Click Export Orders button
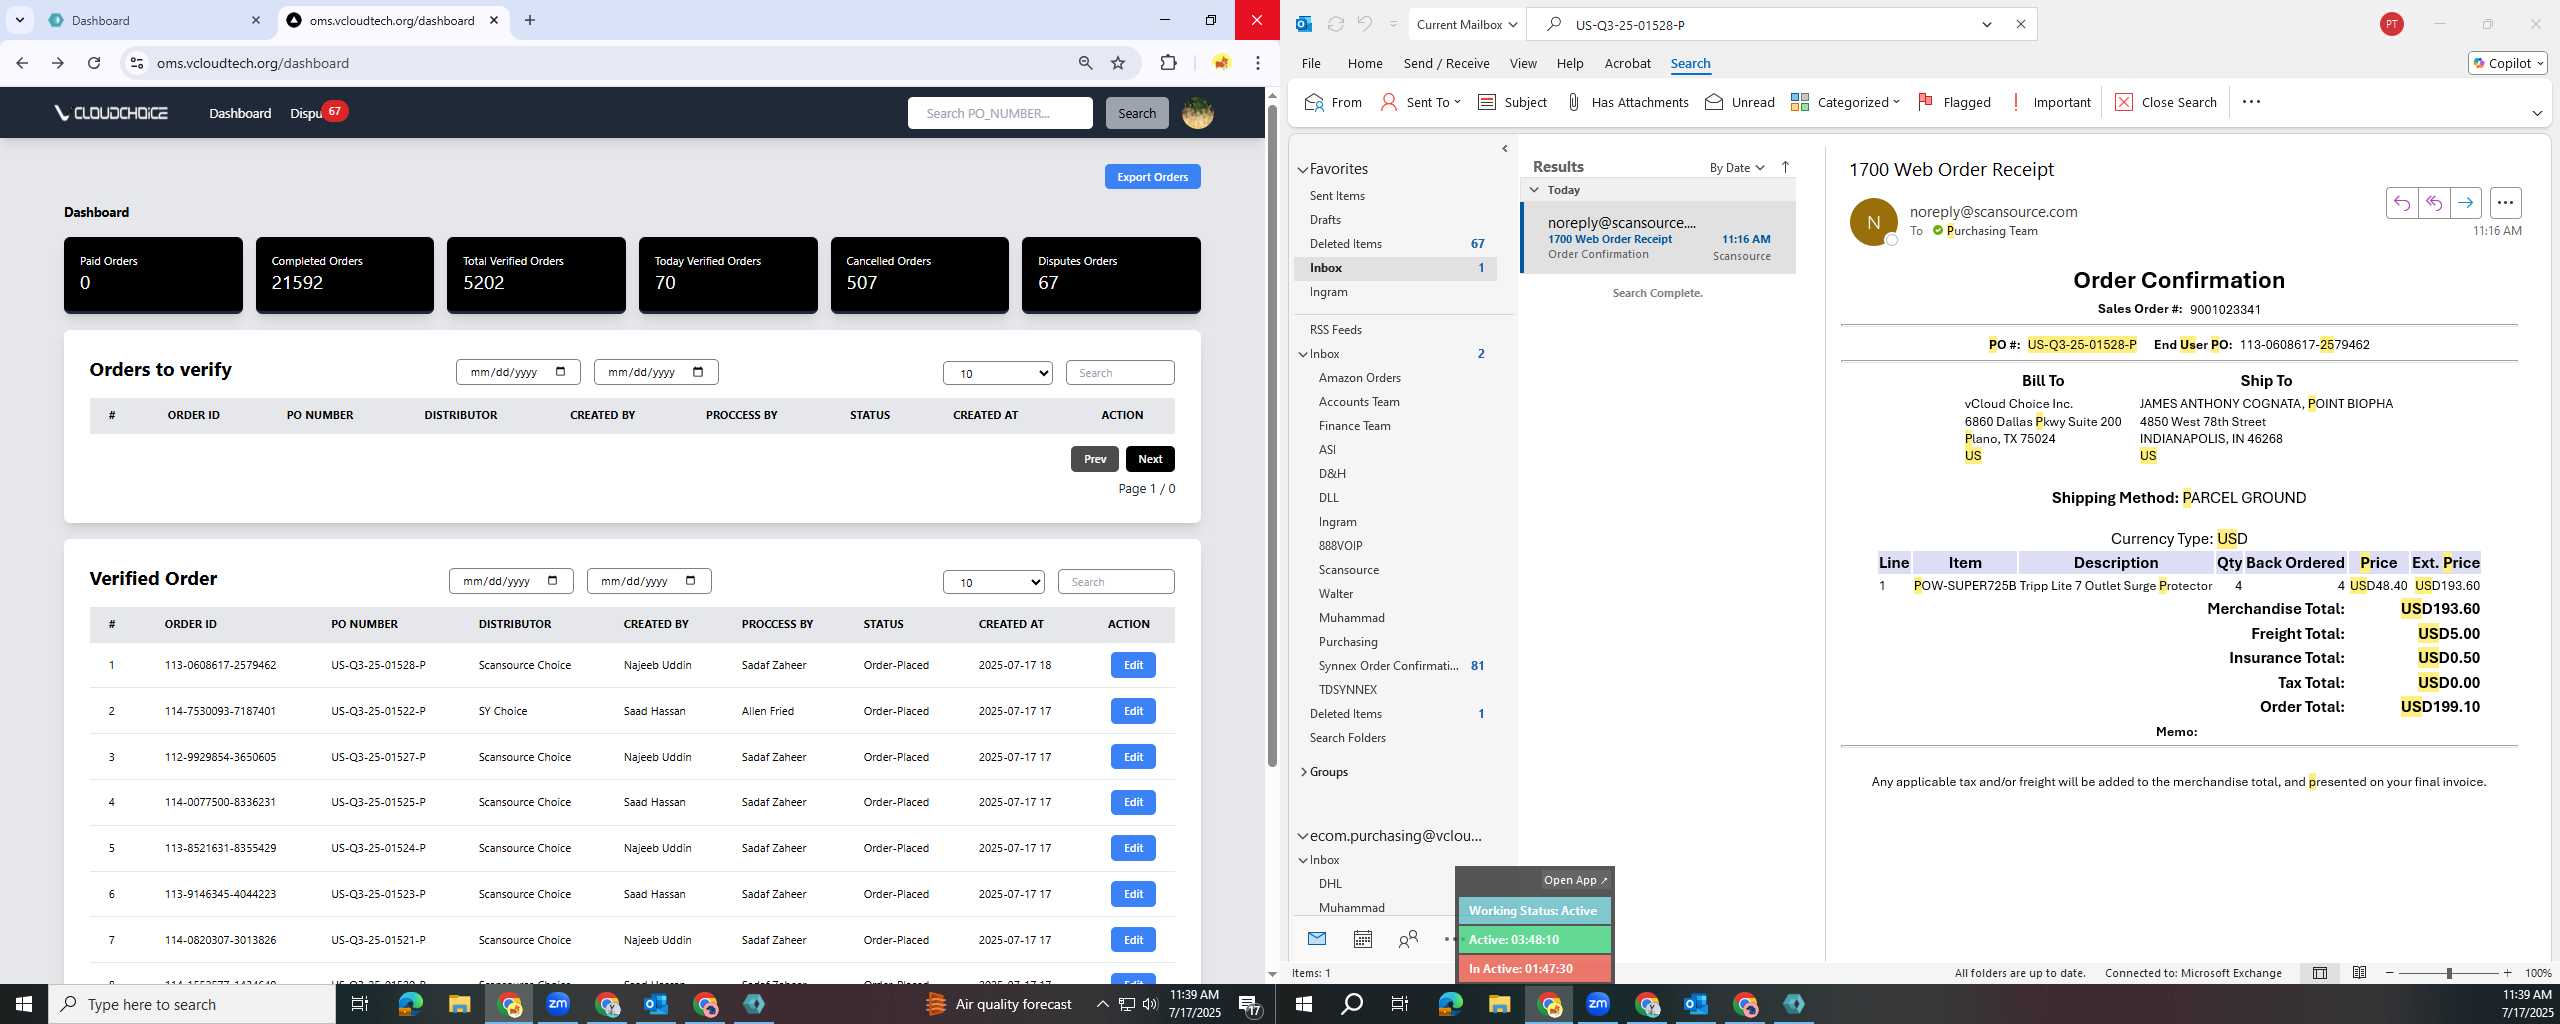 [x=1152, y=177]
